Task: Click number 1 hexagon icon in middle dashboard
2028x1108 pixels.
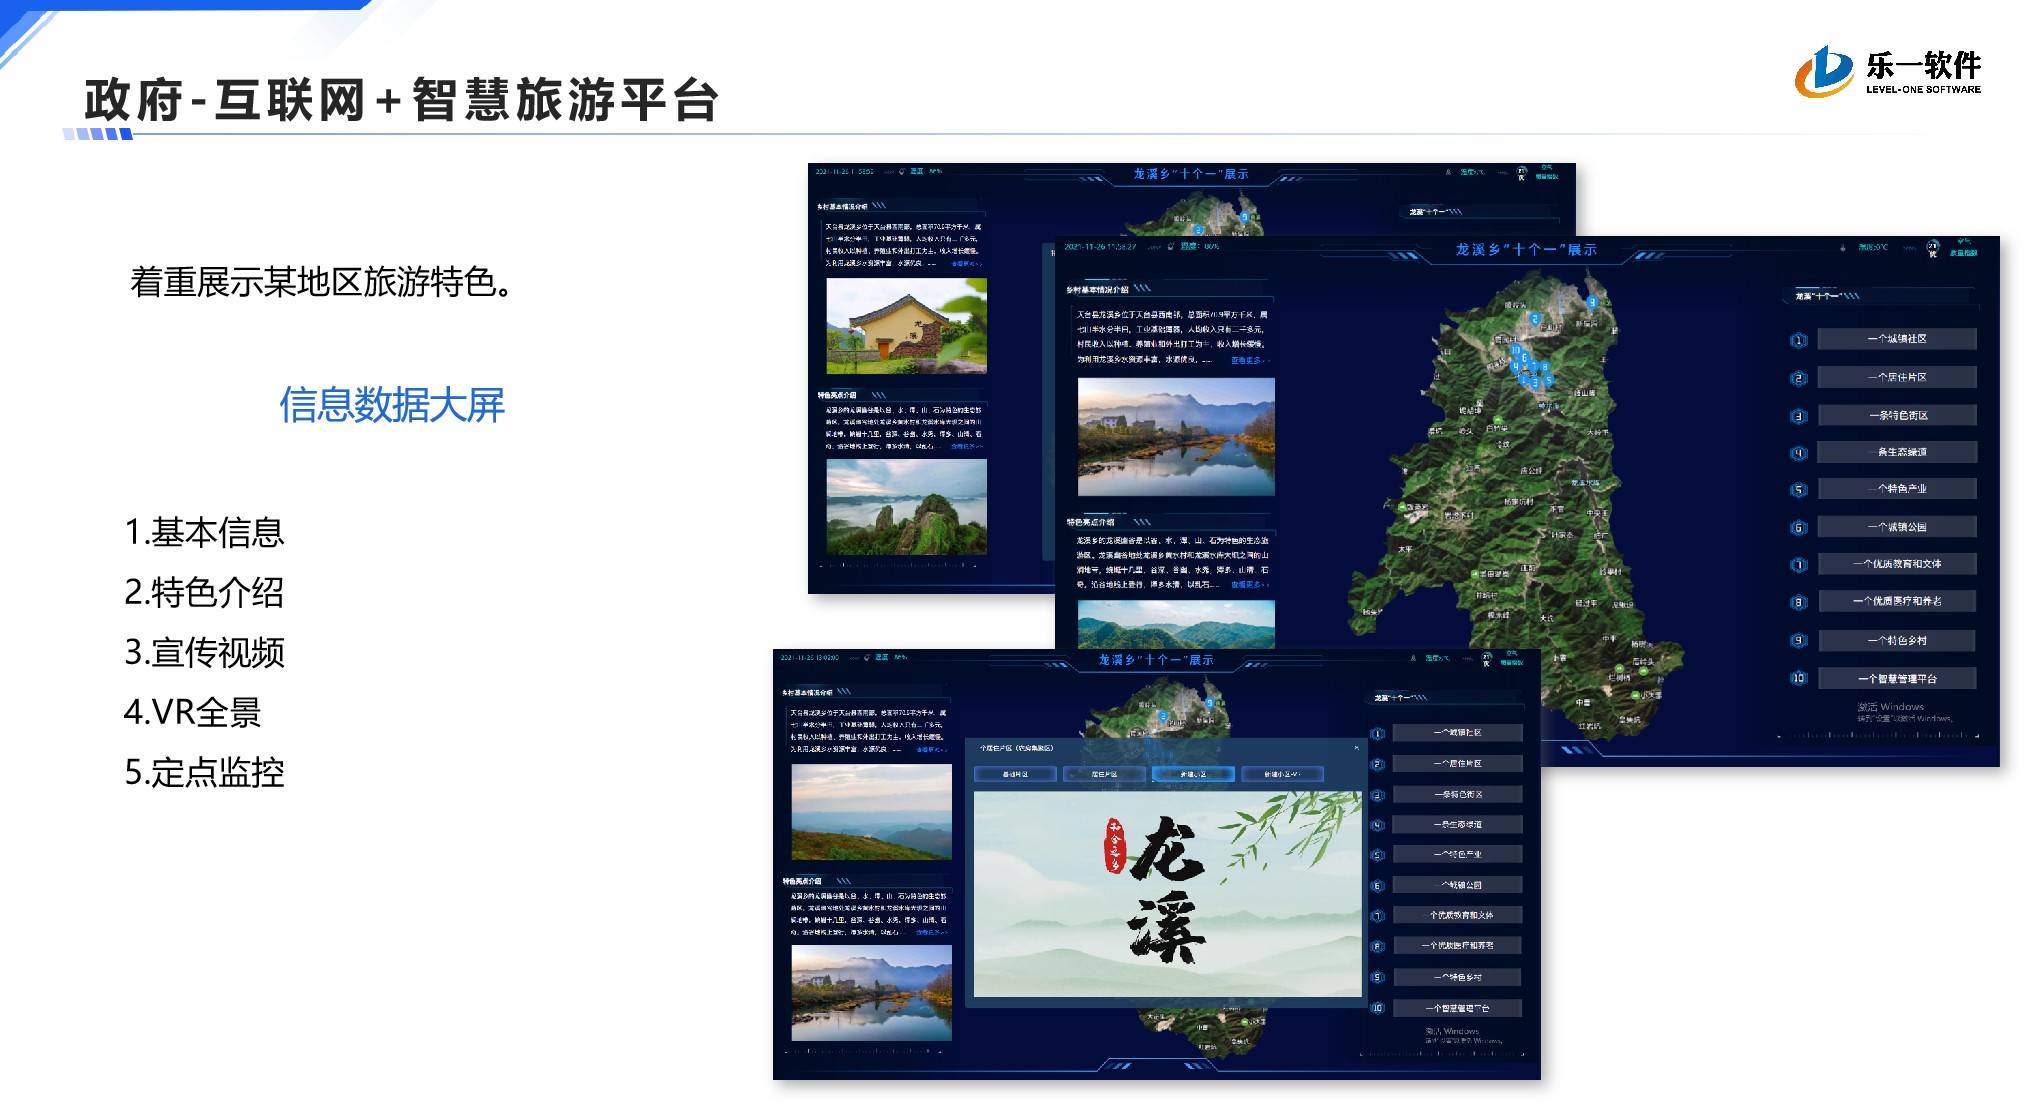Action: point(1798,340)
